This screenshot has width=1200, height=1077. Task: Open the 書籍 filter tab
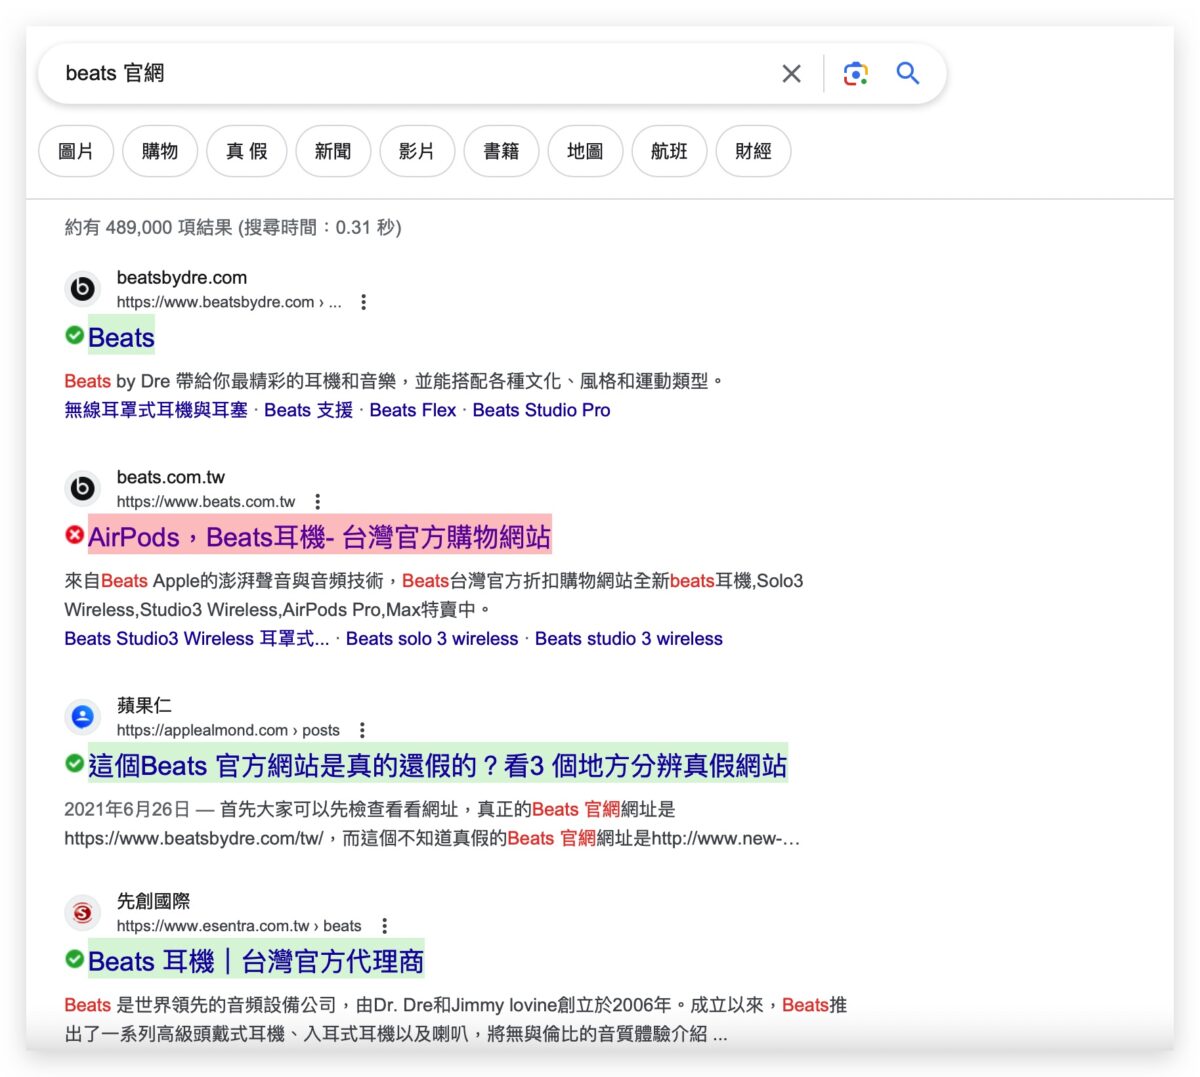pyautogui.click(x=501, y=151)
